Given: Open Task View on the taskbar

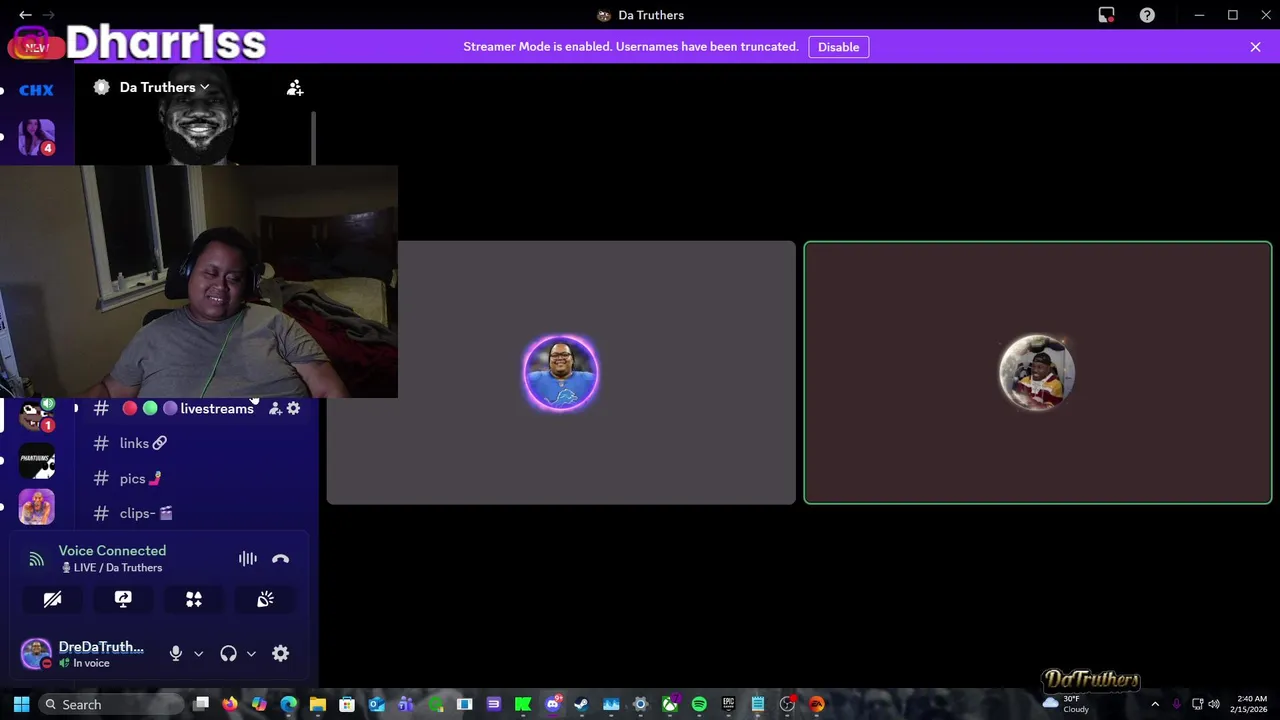Looking at the screenshot, I should pos(201,704).
